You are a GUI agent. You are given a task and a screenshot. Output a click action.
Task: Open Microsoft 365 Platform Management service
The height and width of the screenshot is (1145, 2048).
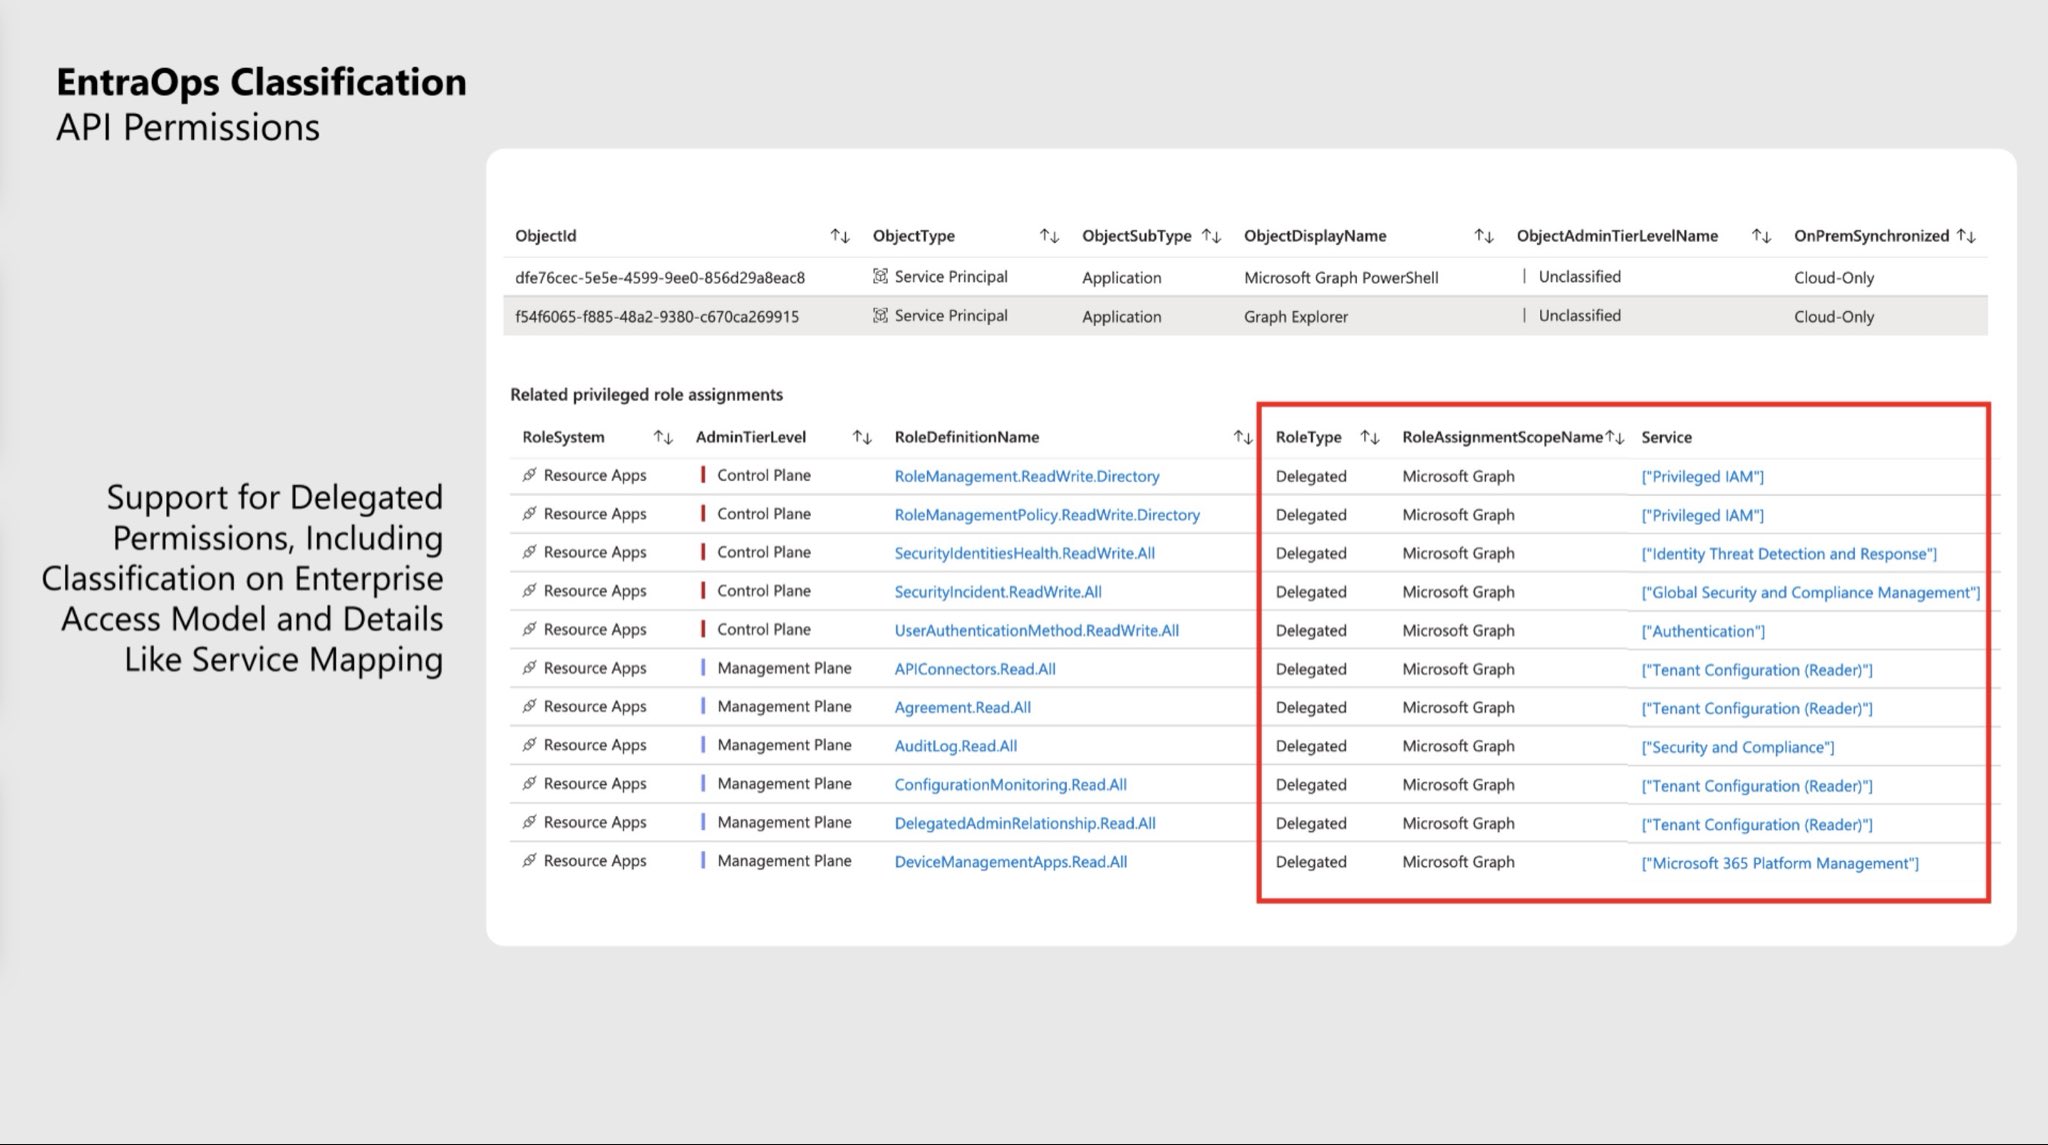(1779, 863)
